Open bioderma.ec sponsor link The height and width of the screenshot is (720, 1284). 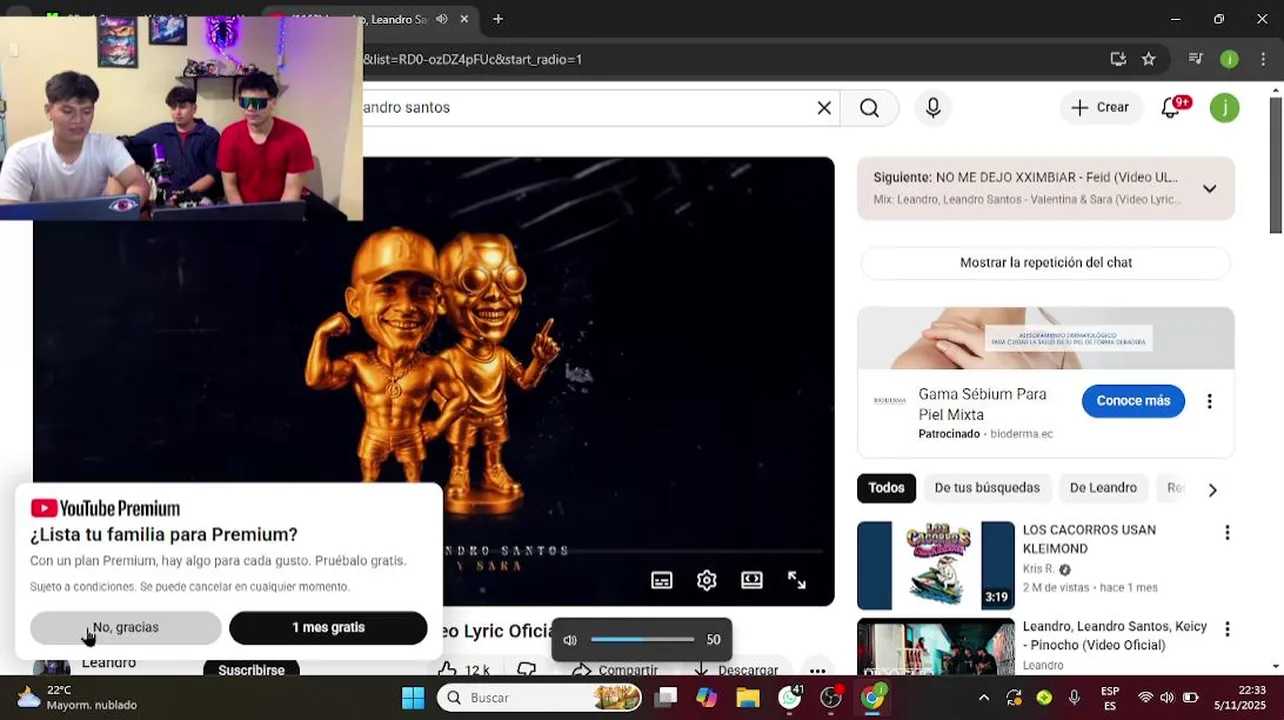[1022, 434]
